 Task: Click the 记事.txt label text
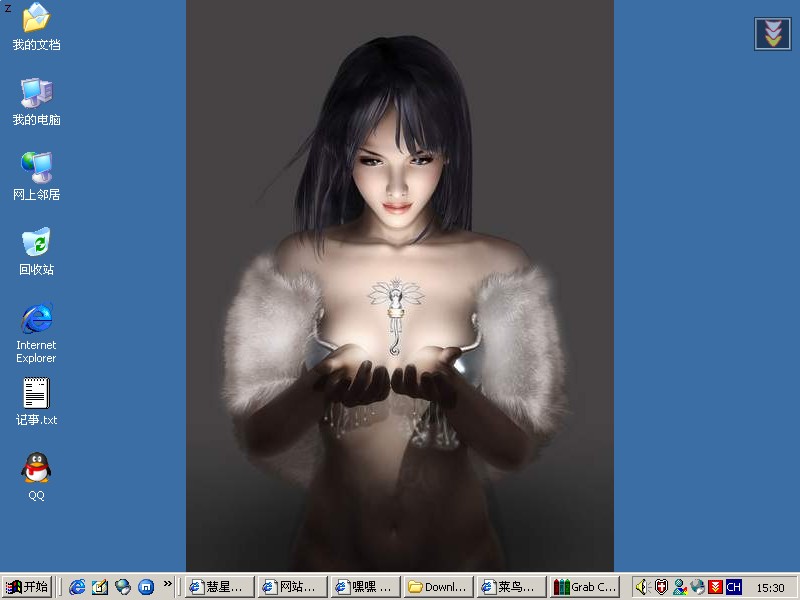[x=36, y=420]
